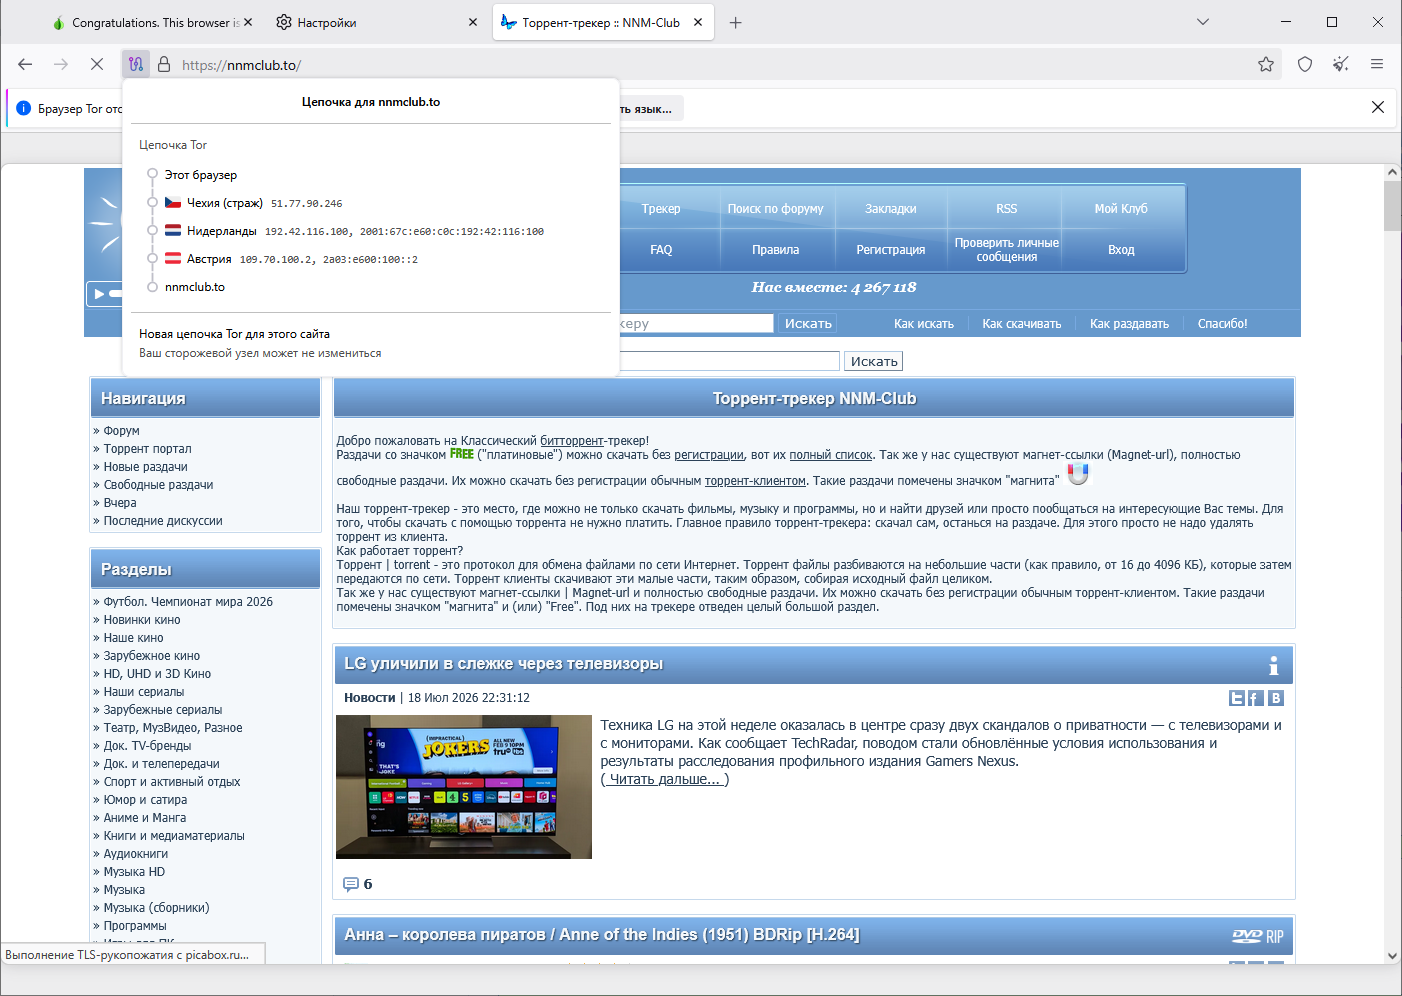1402x996 pixels.
Task: Open the Как скачивать help link
Action: 1022,324
